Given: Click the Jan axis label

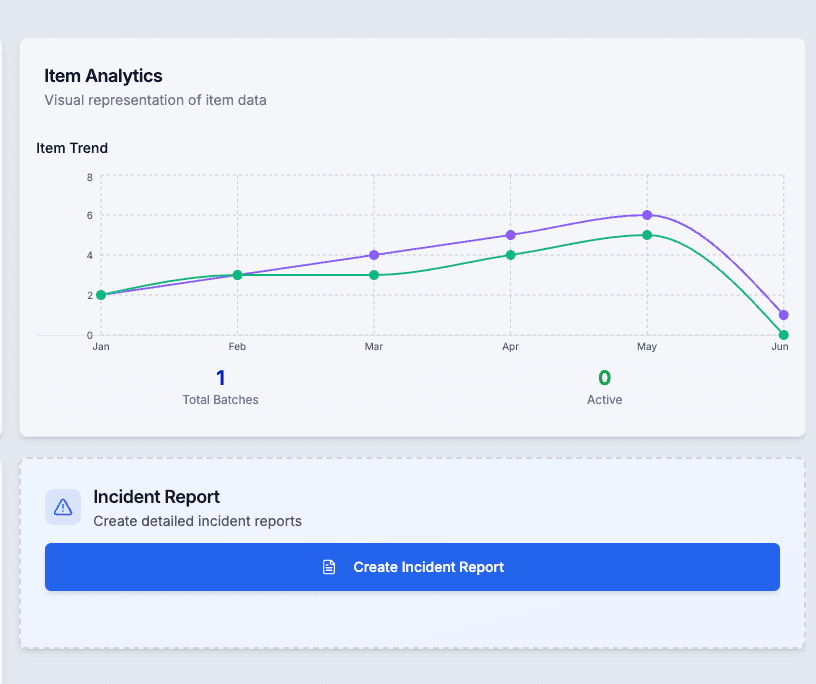Looking at the screenshot, I should pos(100,346).
